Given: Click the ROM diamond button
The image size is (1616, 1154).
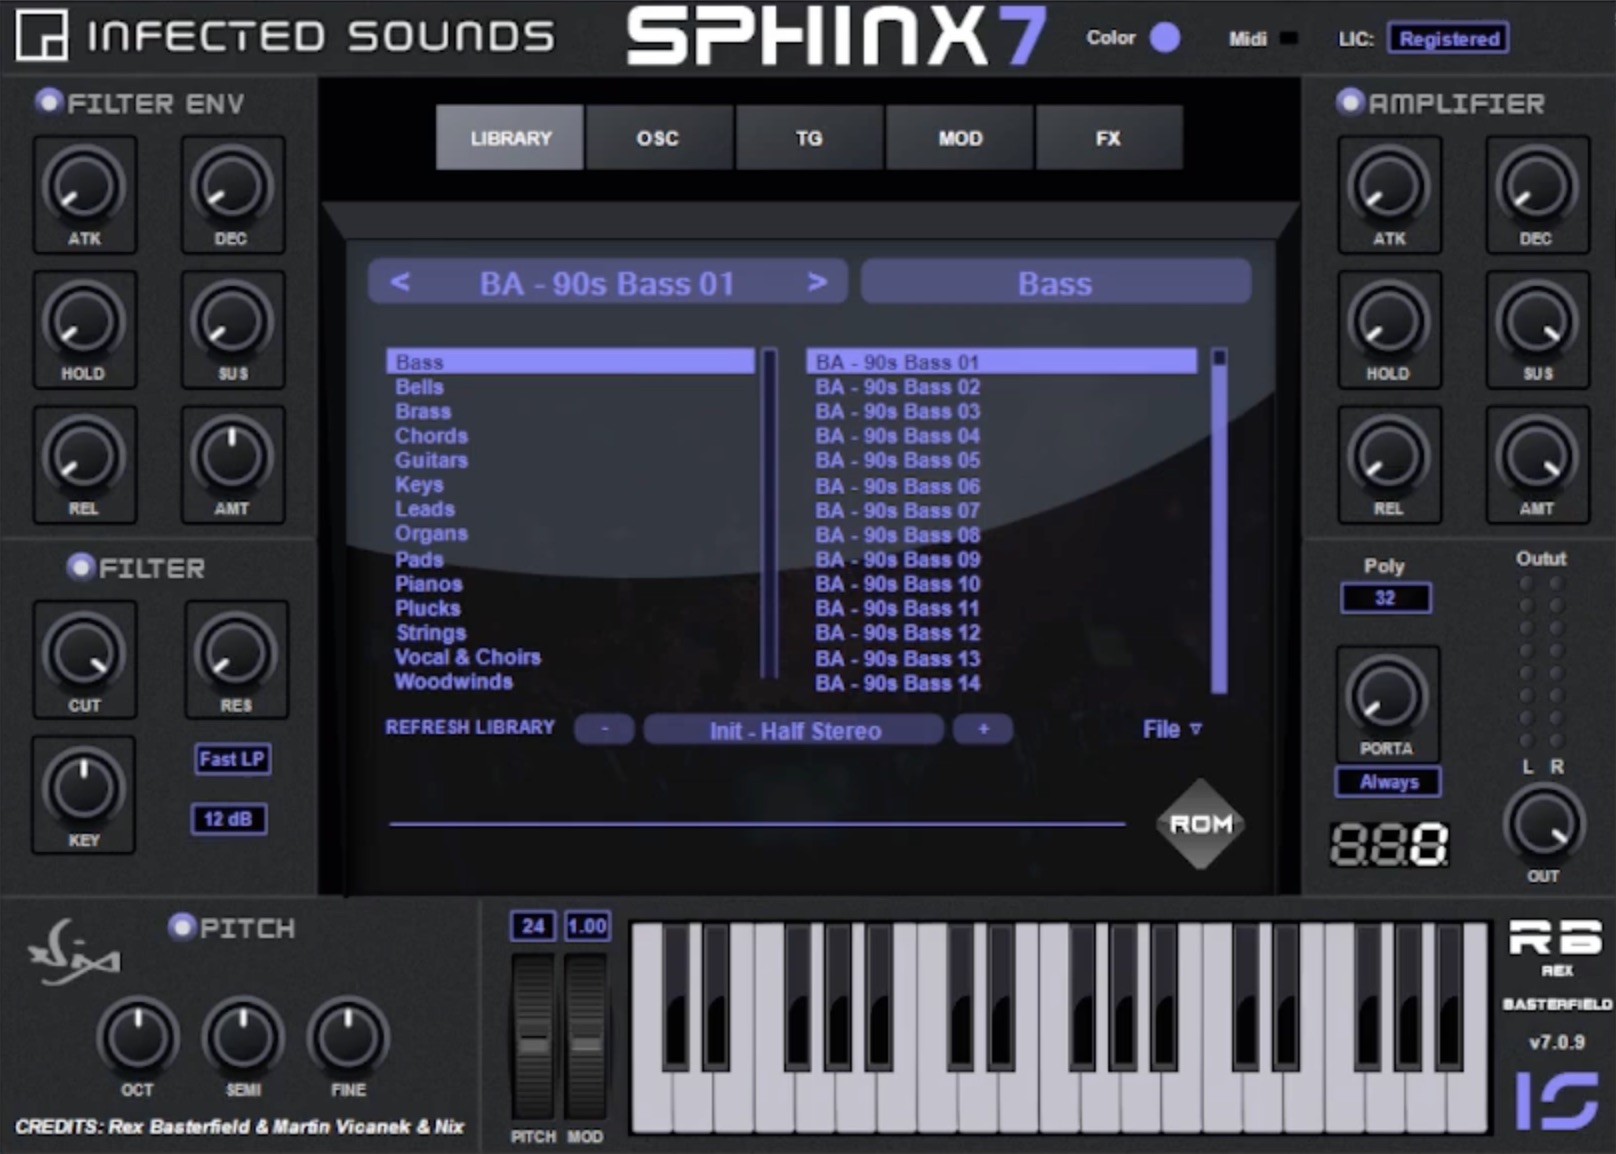Looking at the screenshot, I should 1201,824.
